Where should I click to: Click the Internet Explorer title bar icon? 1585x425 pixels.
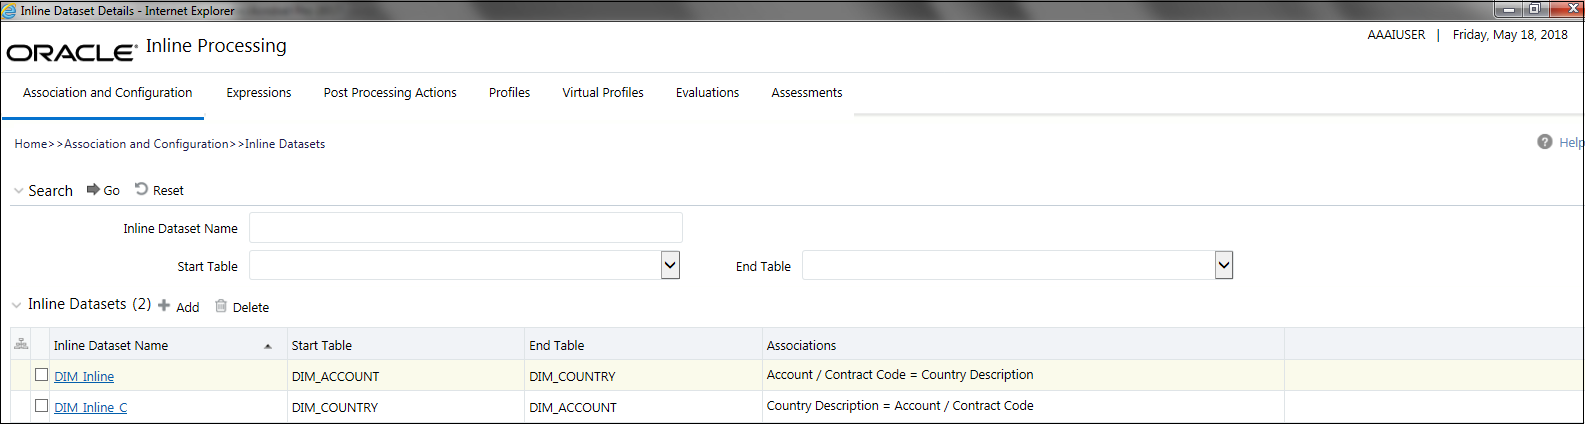click(9, 11)
